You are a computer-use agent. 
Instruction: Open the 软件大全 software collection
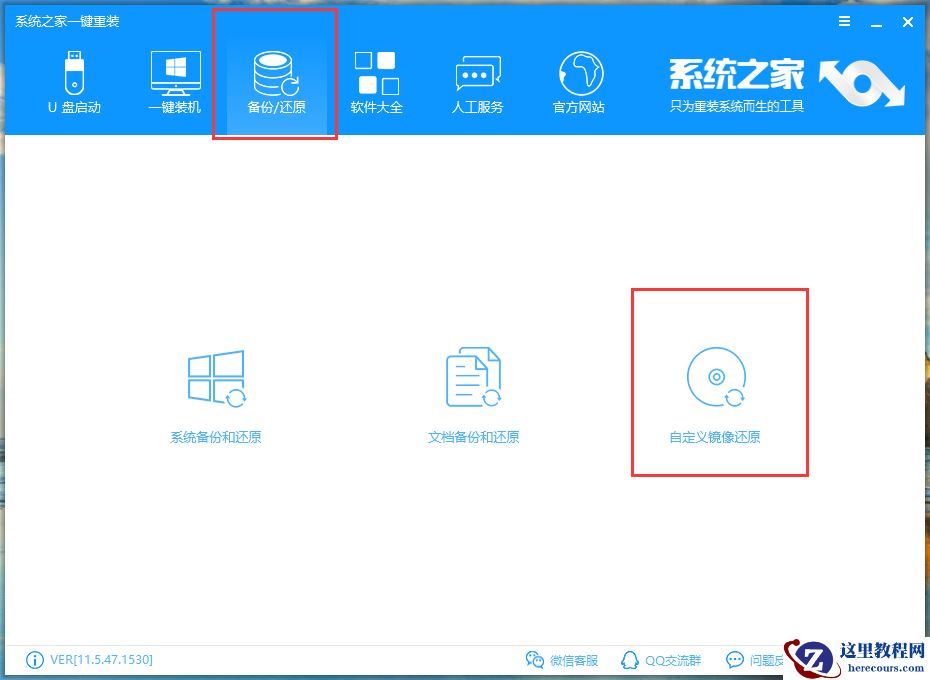pyautogui.click(x=376, y=80)
